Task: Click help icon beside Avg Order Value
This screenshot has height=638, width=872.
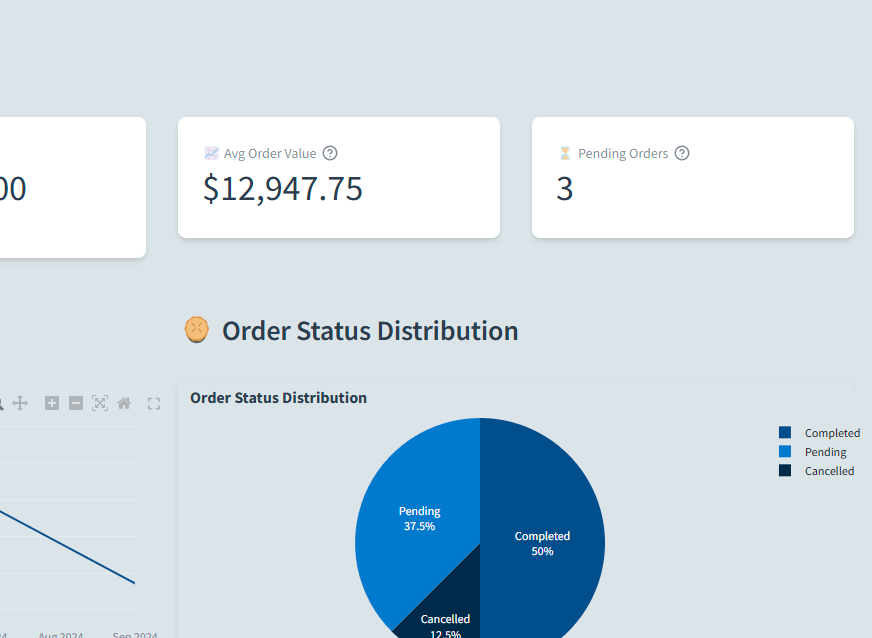Action: [x=330, y=153]
